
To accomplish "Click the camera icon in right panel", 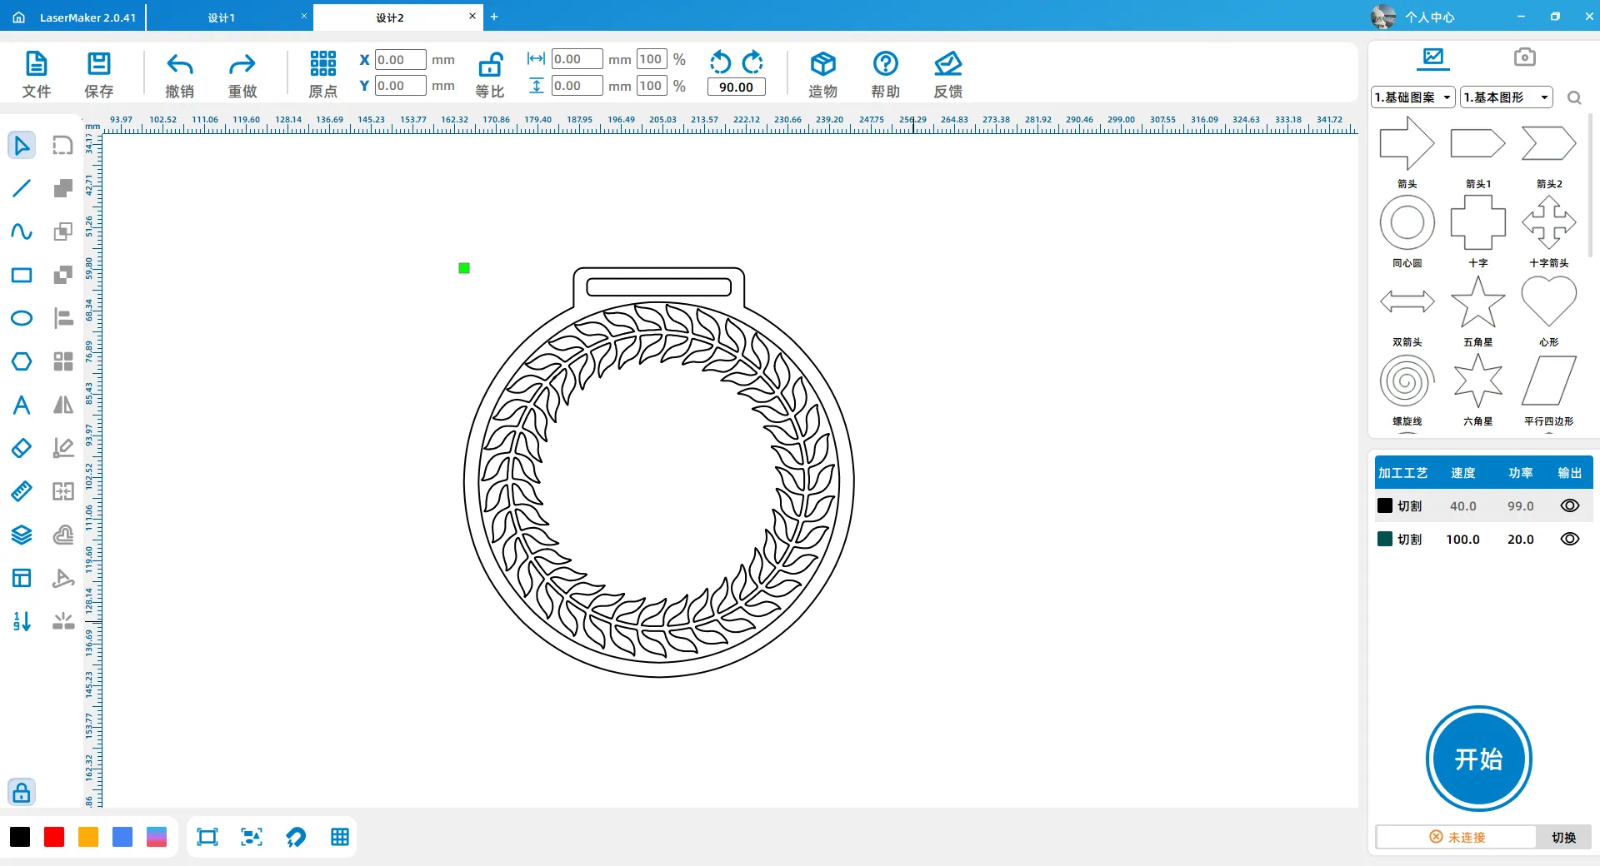I will click(x=1524, y=57).
